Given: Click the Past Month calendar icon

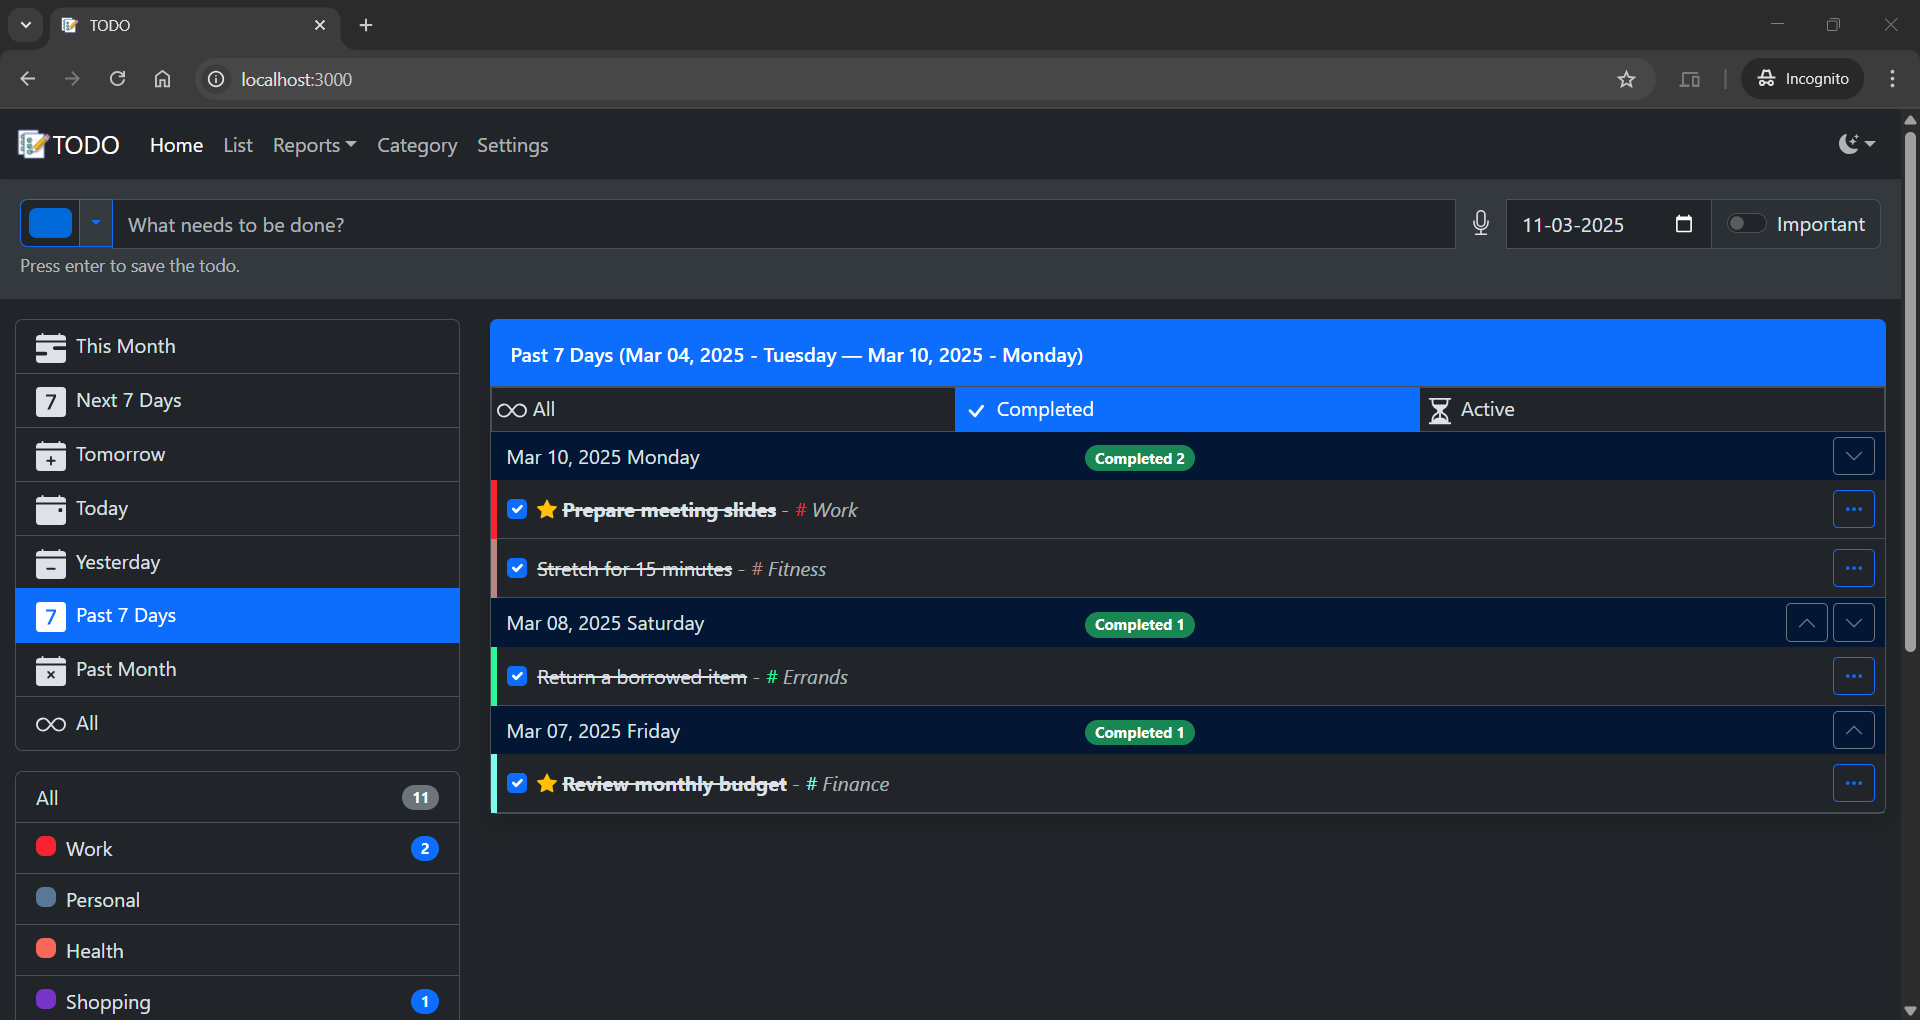Looking at the screenshot, I should pyautogui.click(x=51, y=670).
